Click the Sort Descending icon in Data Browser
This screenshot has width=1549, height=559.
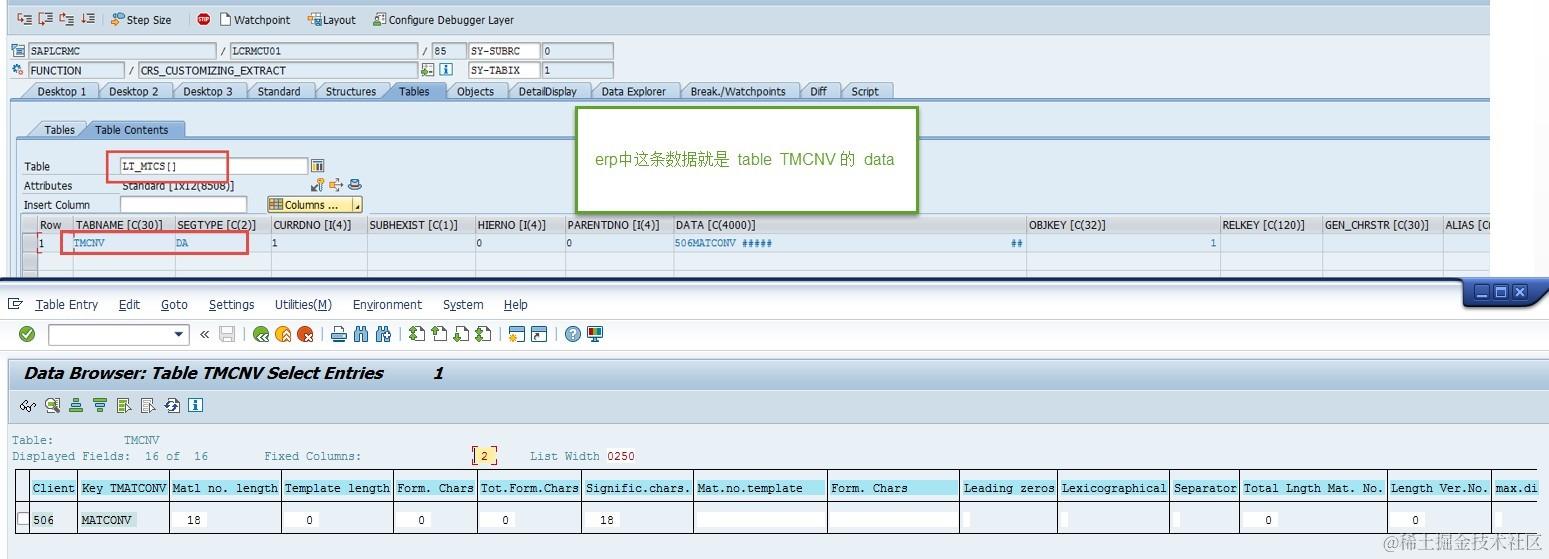coord(99,405)
